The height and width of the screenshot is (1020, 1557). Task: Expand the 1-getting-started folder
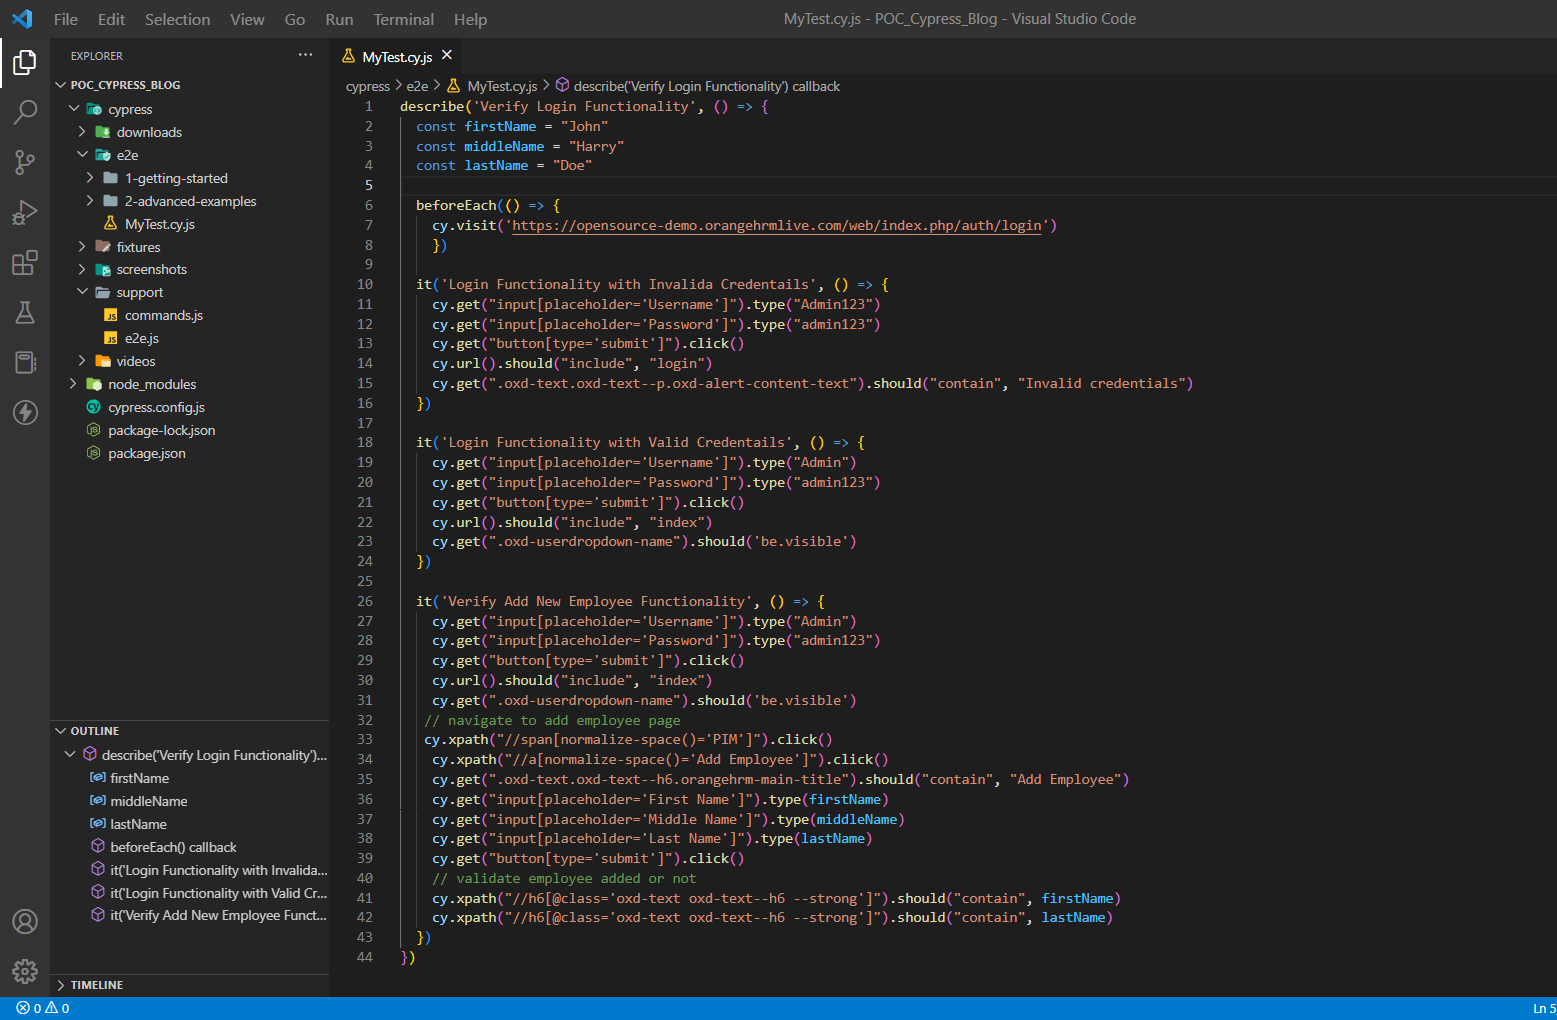90,178
